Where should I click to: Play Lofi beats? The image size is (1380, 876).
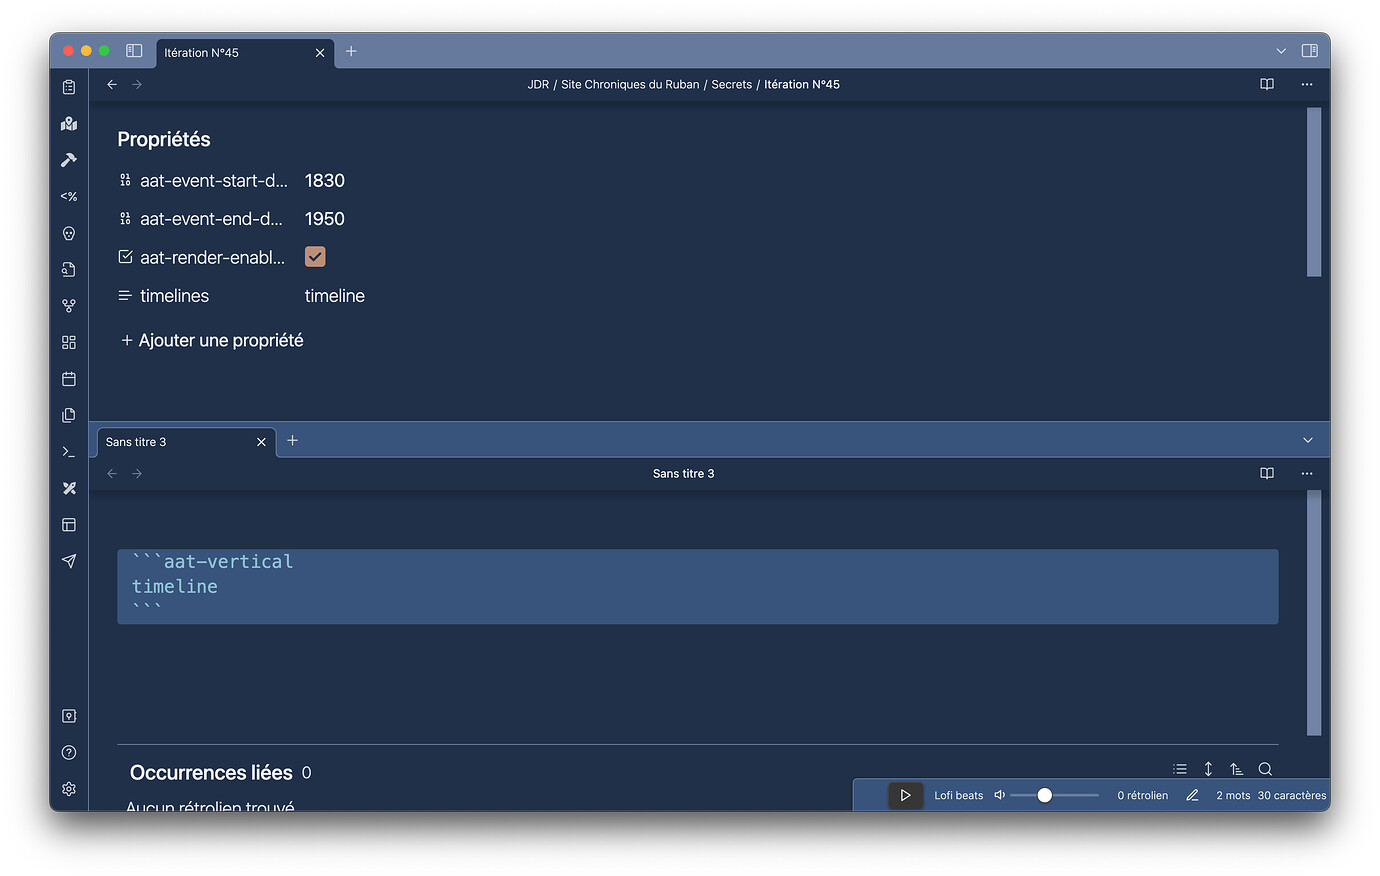(x=905, y=795)
